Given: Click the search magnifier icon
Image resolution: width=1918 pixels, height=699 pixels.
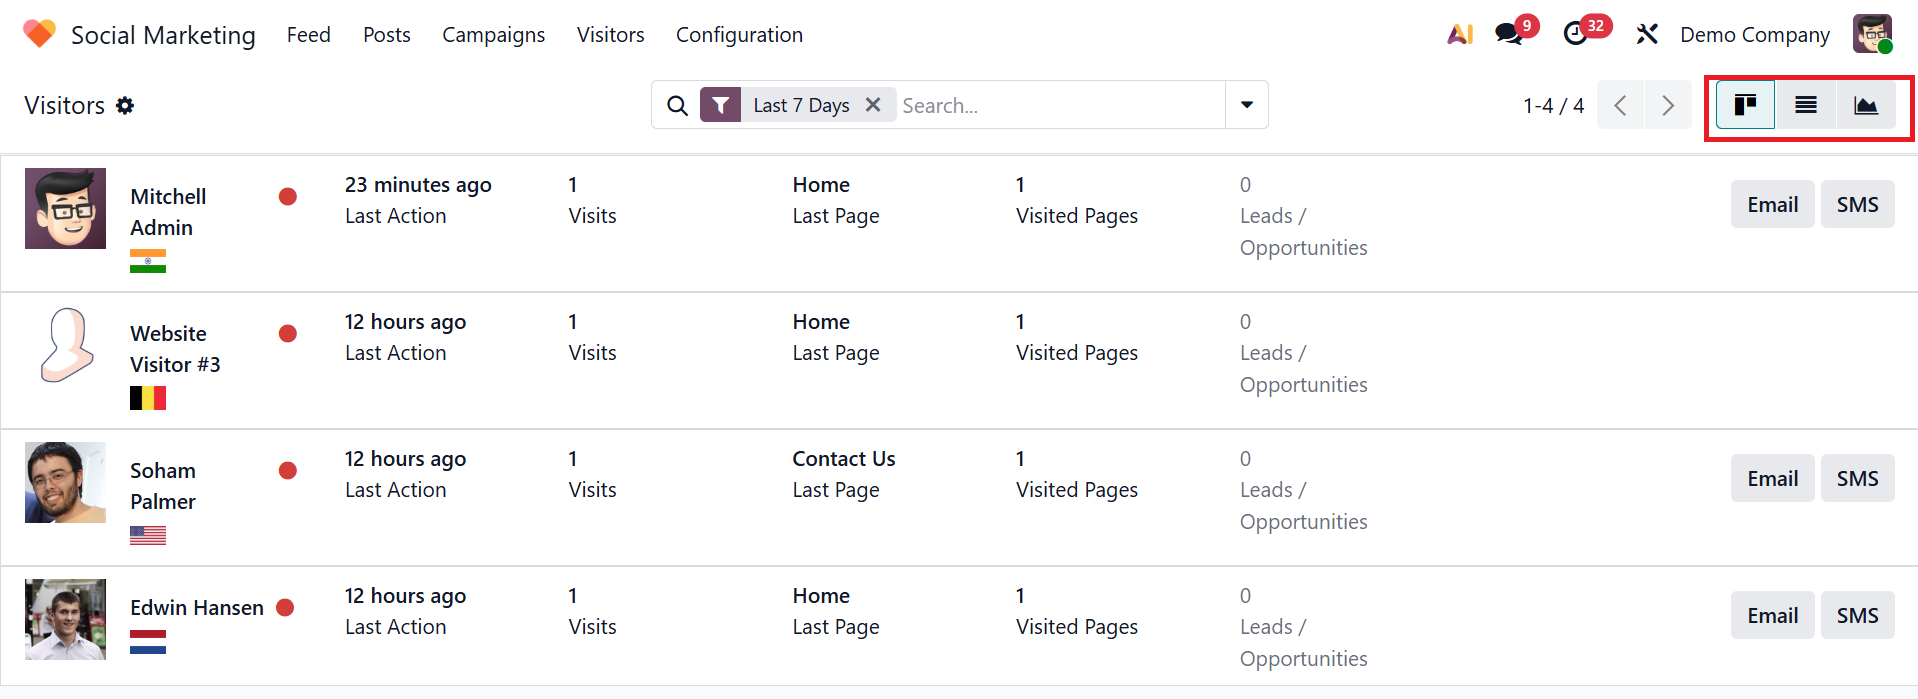Looking at the screenshot, I should coord(677,105).
